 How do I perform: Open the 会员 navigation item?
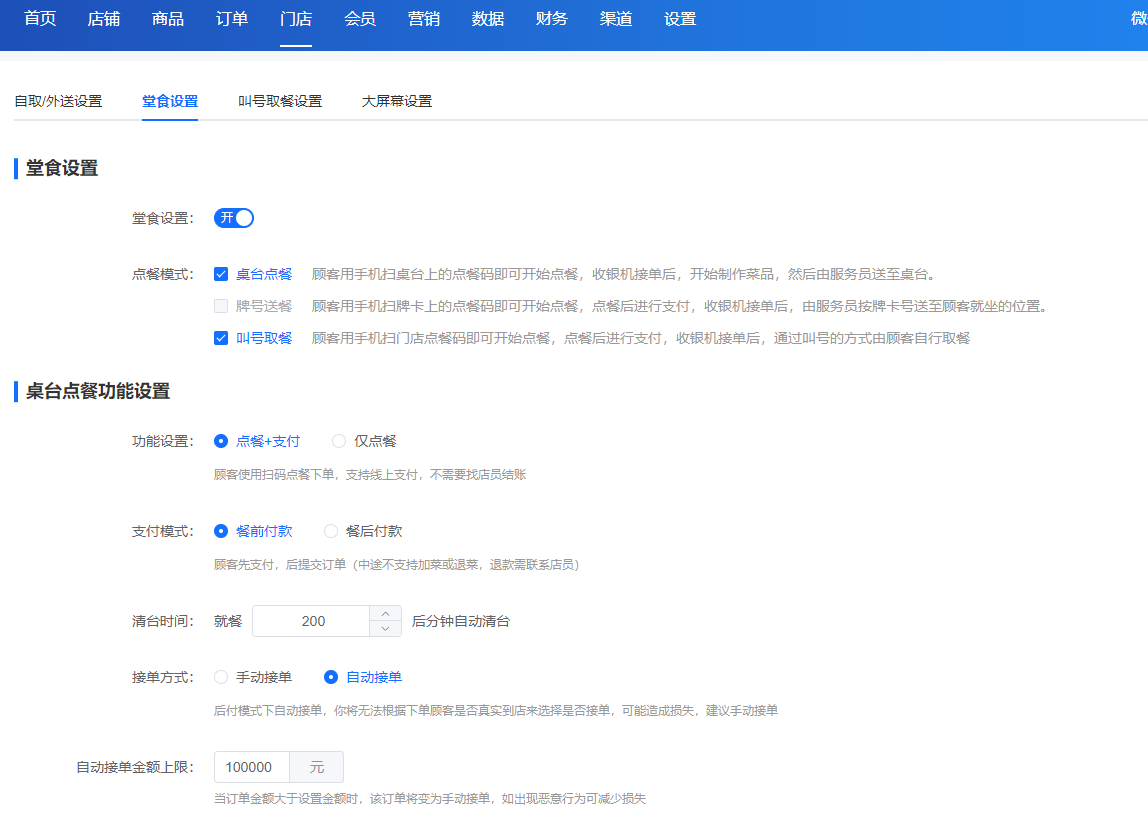point(360,19)
